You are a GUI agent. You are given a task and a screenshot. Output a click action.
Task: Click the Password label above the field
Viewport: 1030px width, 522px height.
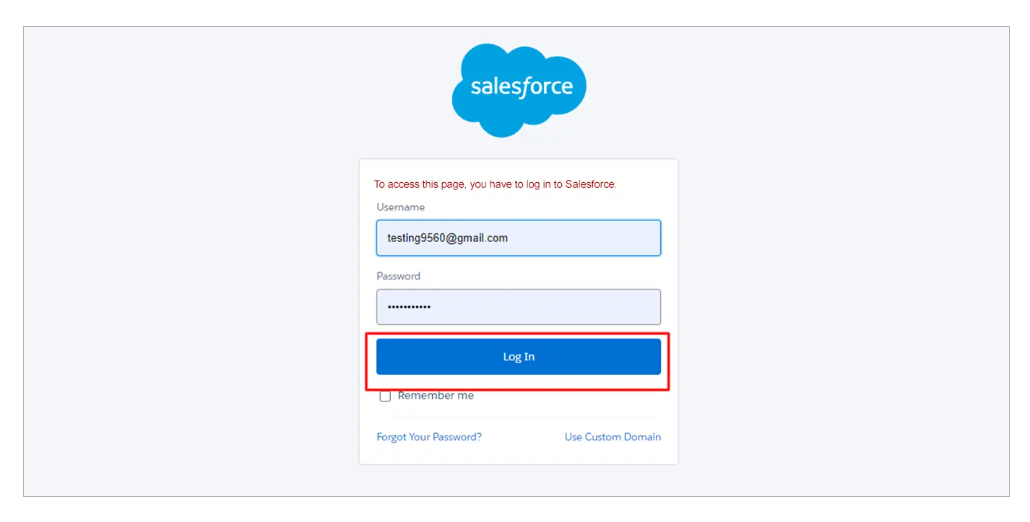(x=398, y=276)
